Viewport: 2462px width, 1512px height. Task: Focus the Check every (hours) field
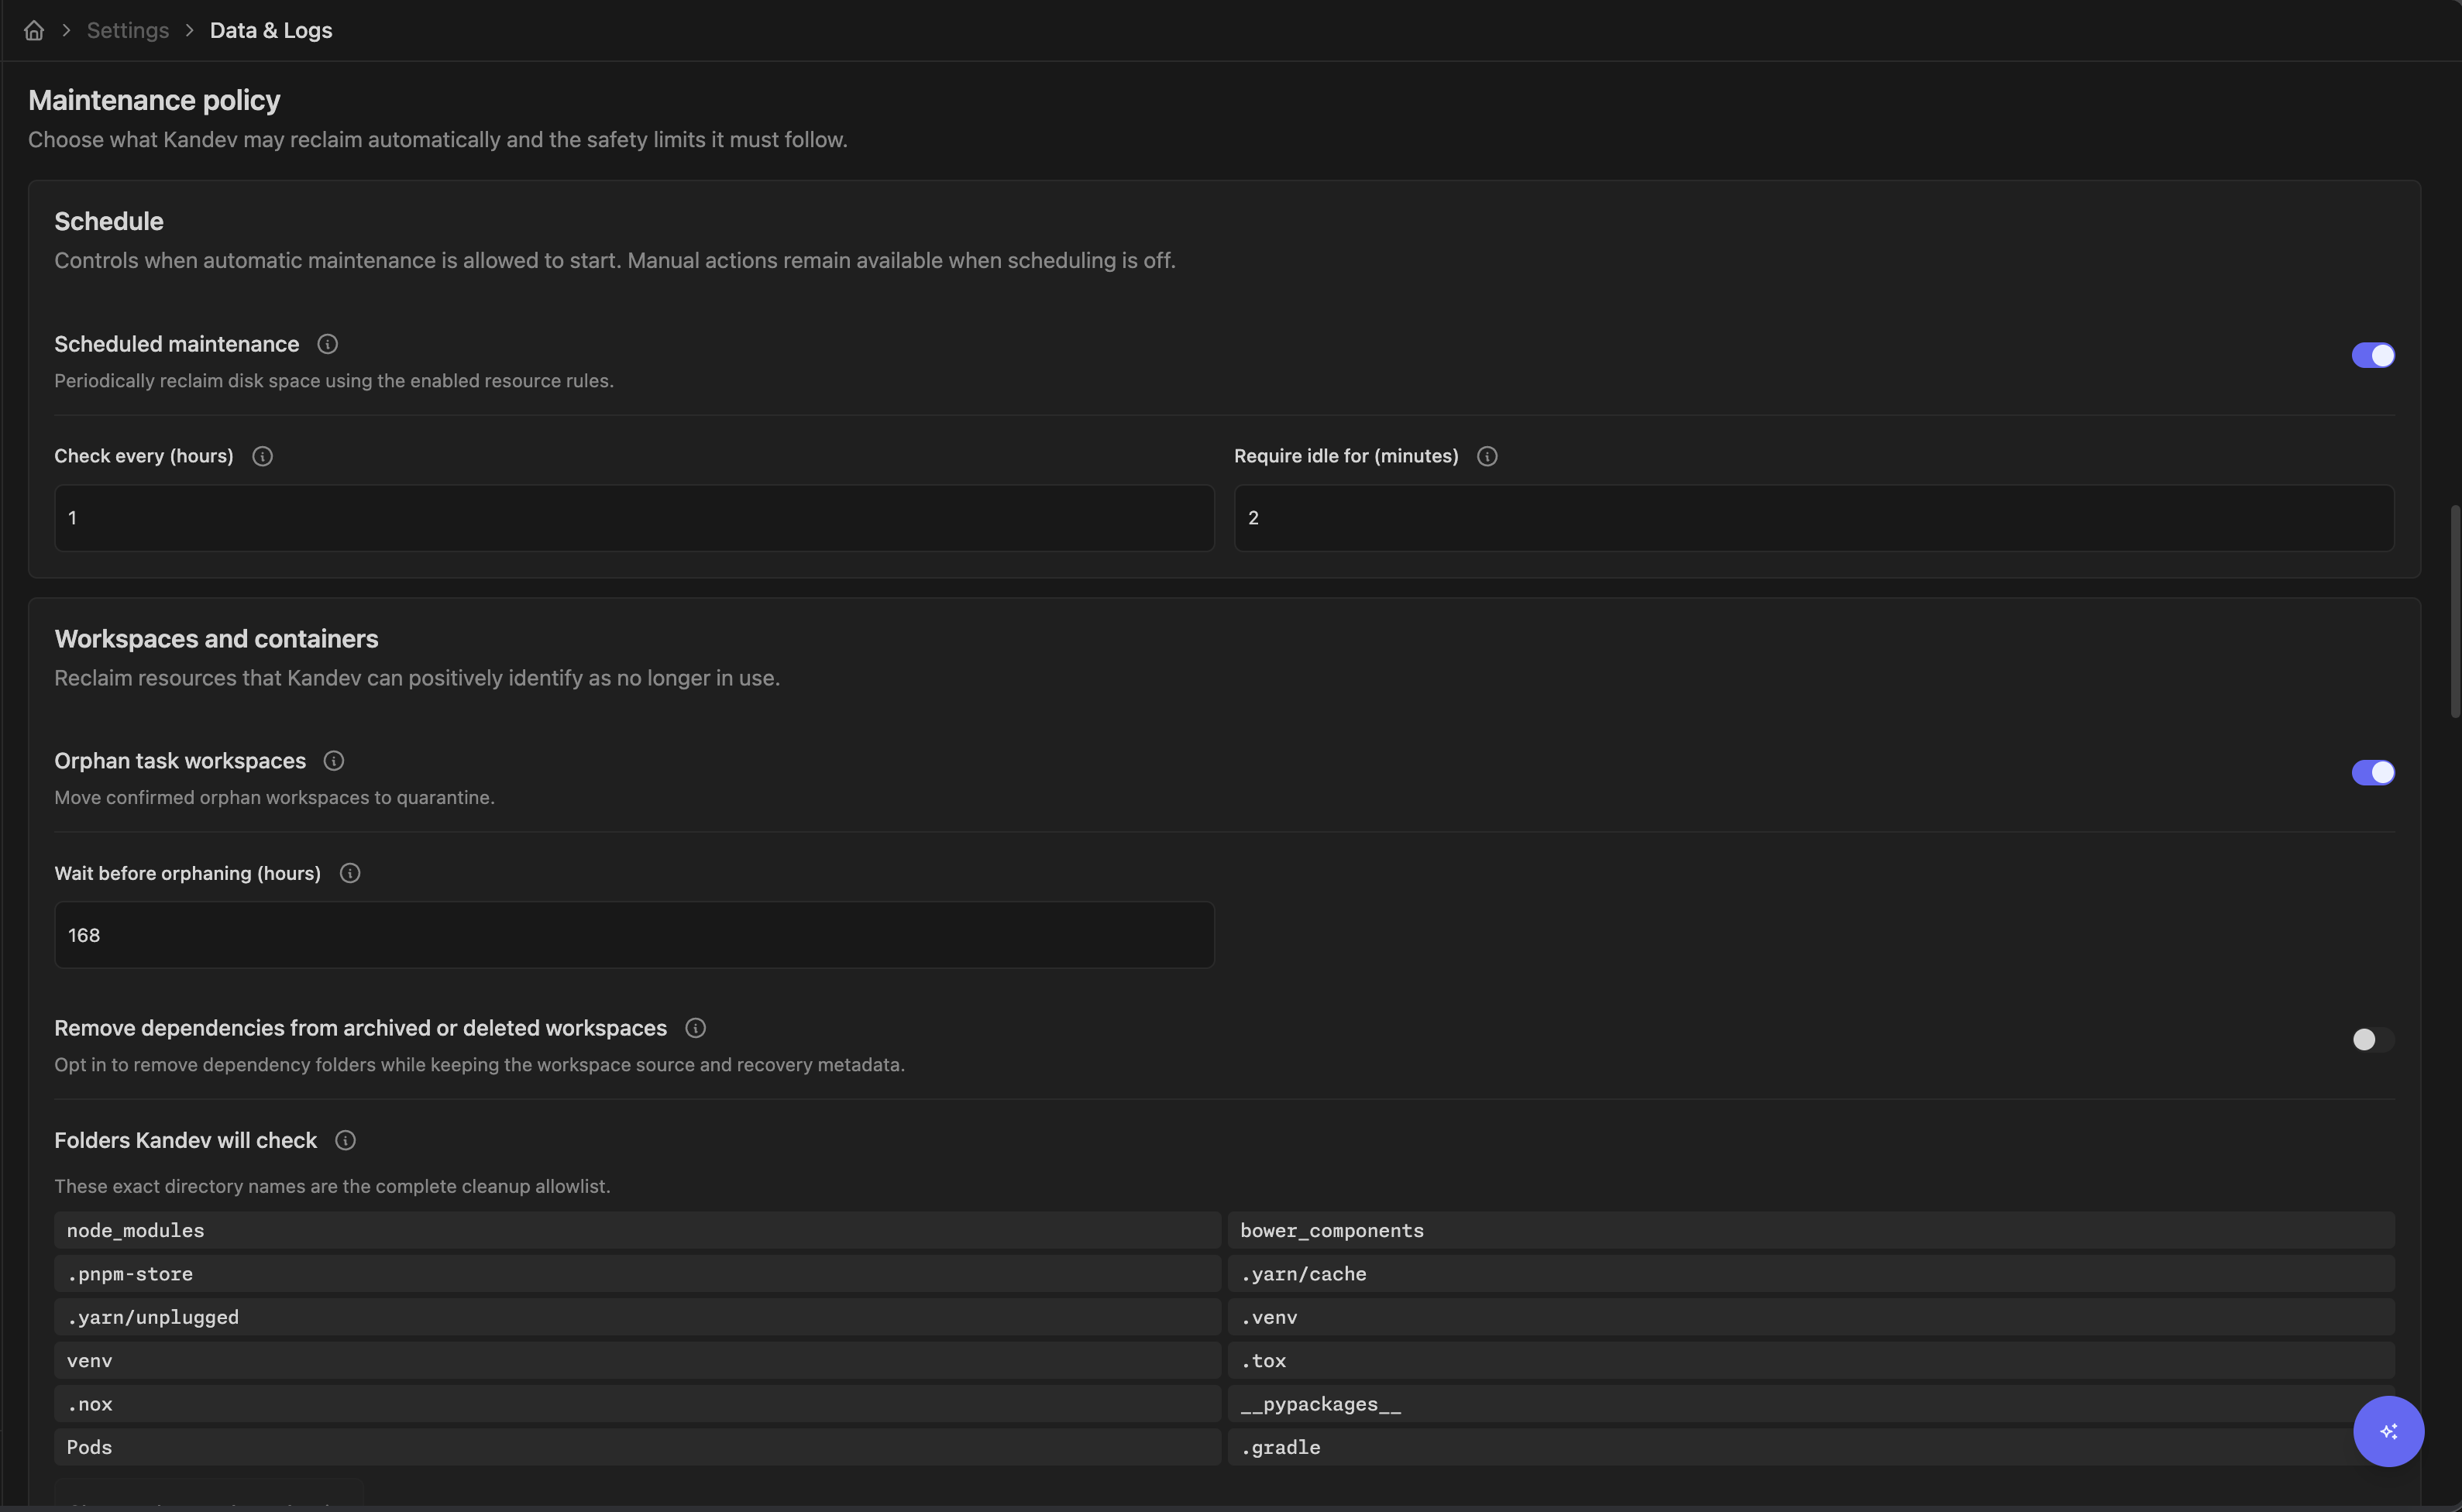[x=634, y=518]
